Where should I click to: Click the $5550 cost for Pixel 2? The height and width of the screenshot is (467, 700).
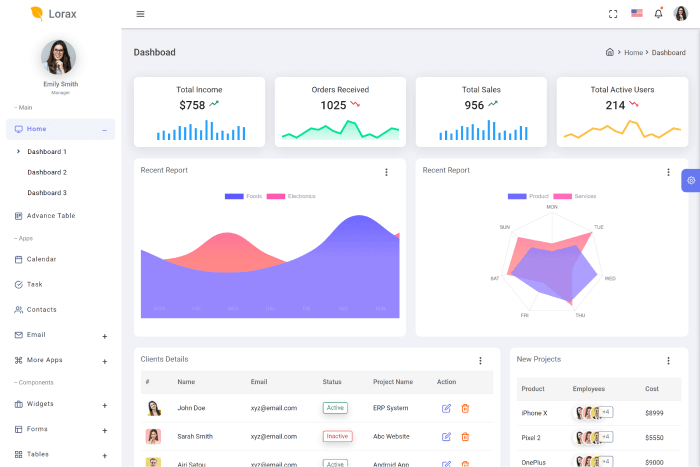[x=654, y=438]
